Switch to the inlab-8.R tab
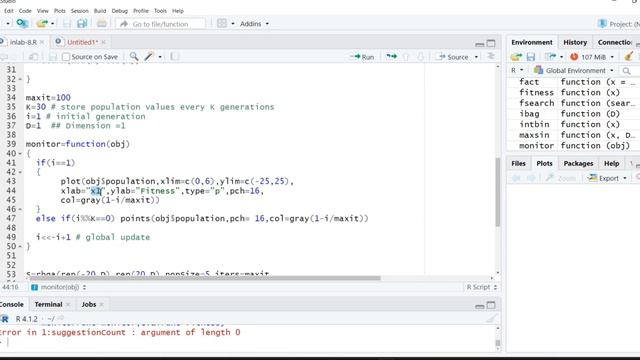 pos(23,42)
